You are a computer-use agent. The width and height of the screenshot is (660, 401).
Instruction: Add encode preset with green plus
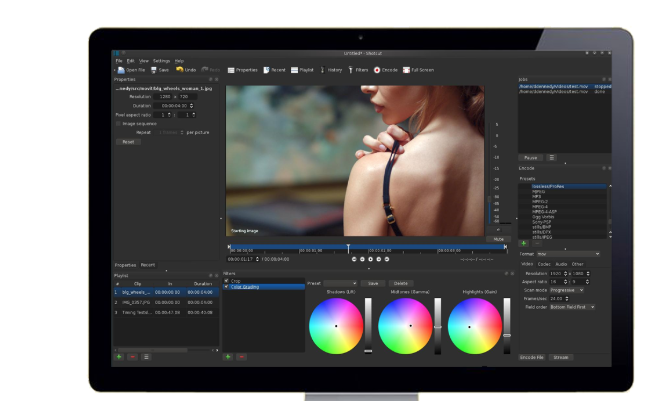click(x=524, y=244)
